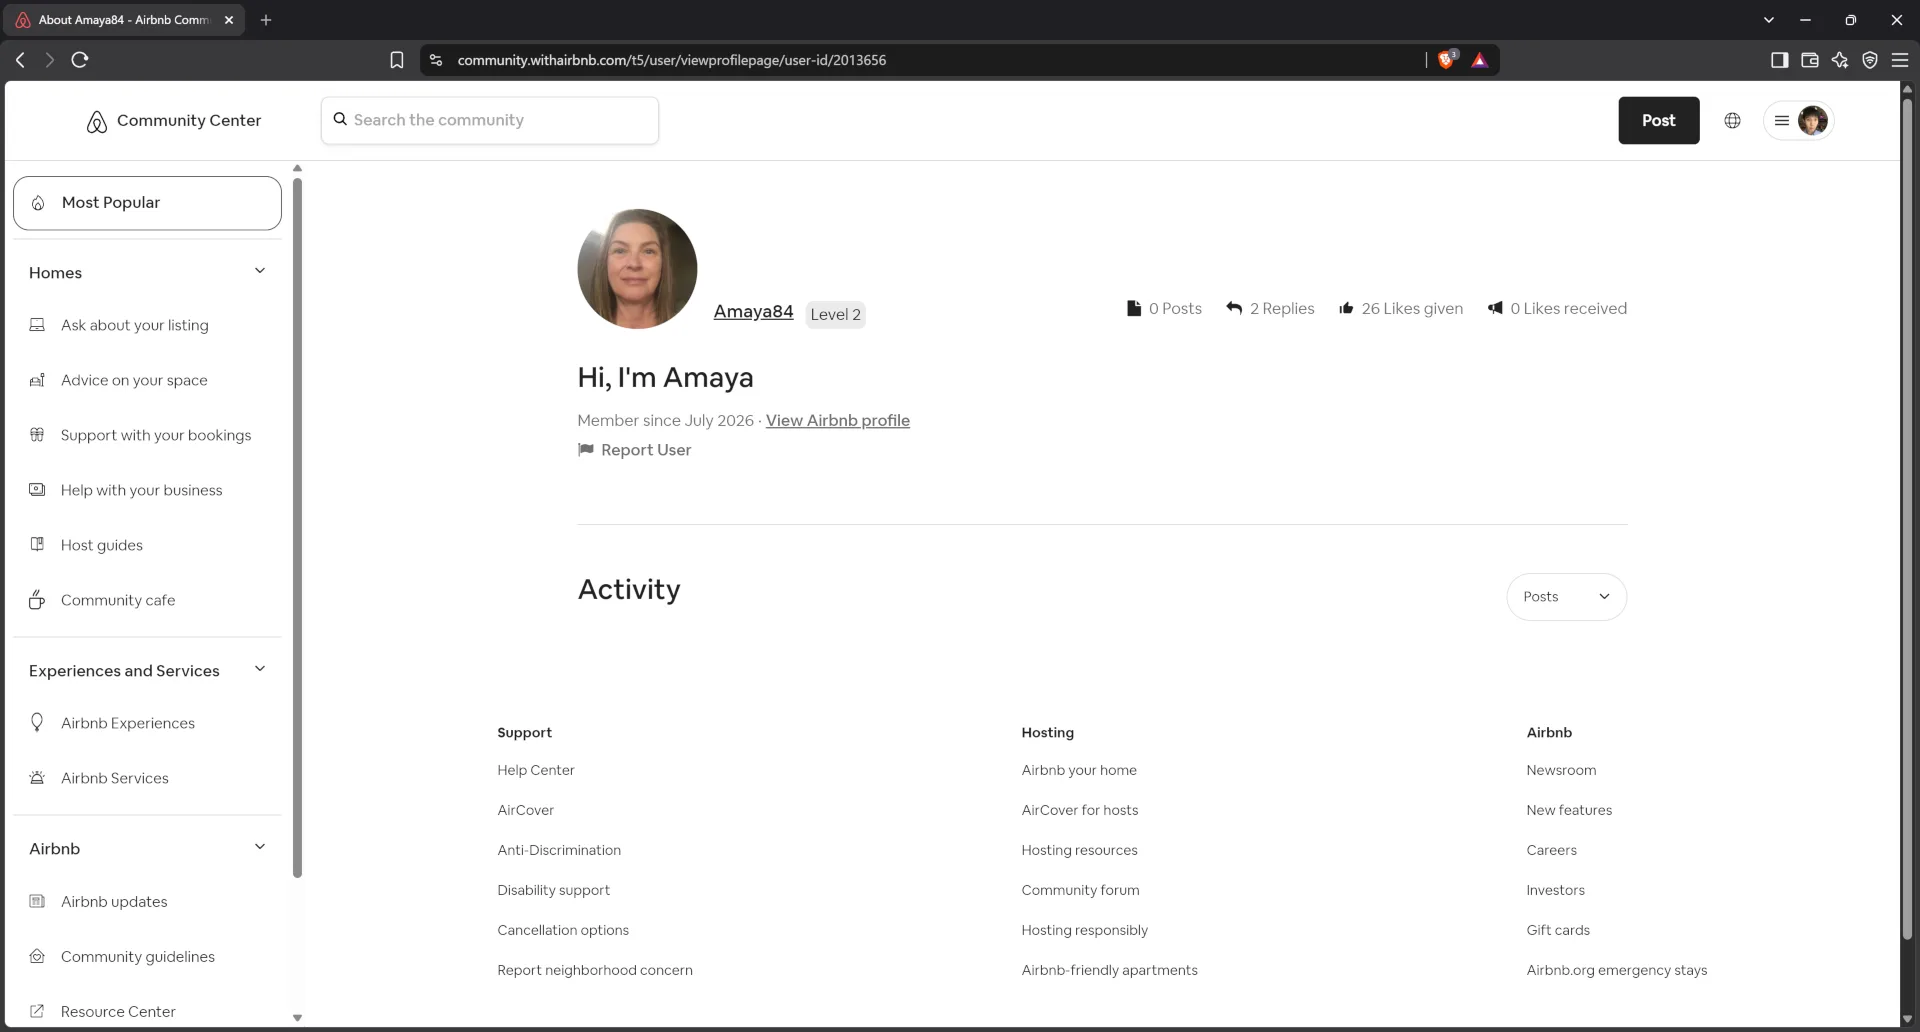Image resolution: width=1920 pixels, height=1032 pixels.
Task: Click the Airbnb Services bell icon
Action: [x=37, y=777]
